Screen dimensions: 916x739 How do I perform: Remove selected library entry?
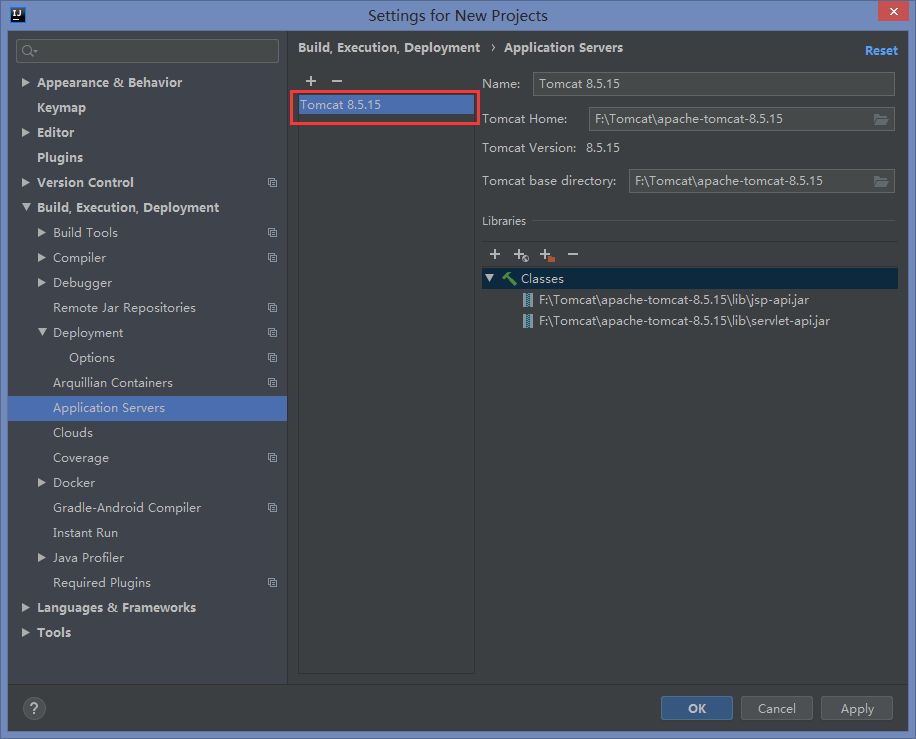pyautogui.click(x=573, y=254)
